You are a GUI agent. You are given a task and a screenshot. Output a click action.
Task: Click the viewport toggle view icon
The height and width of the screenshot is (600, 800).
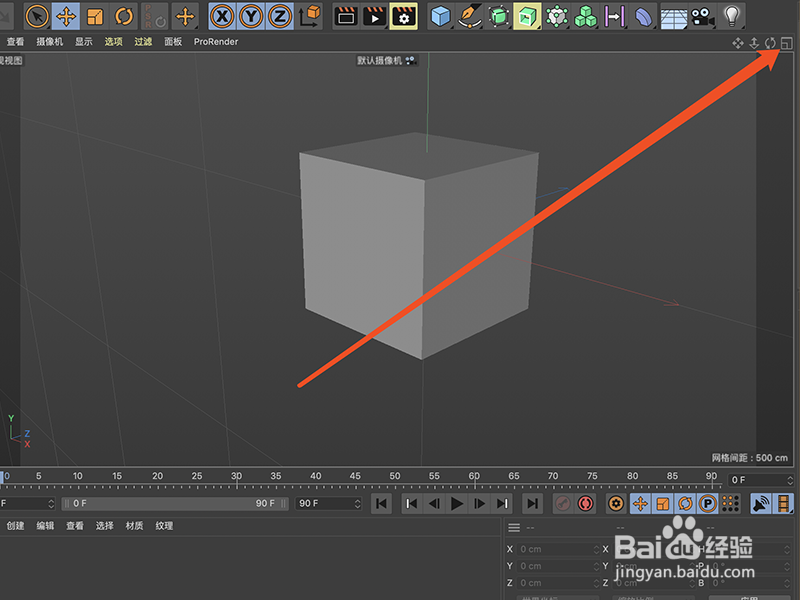pos(787,43)
